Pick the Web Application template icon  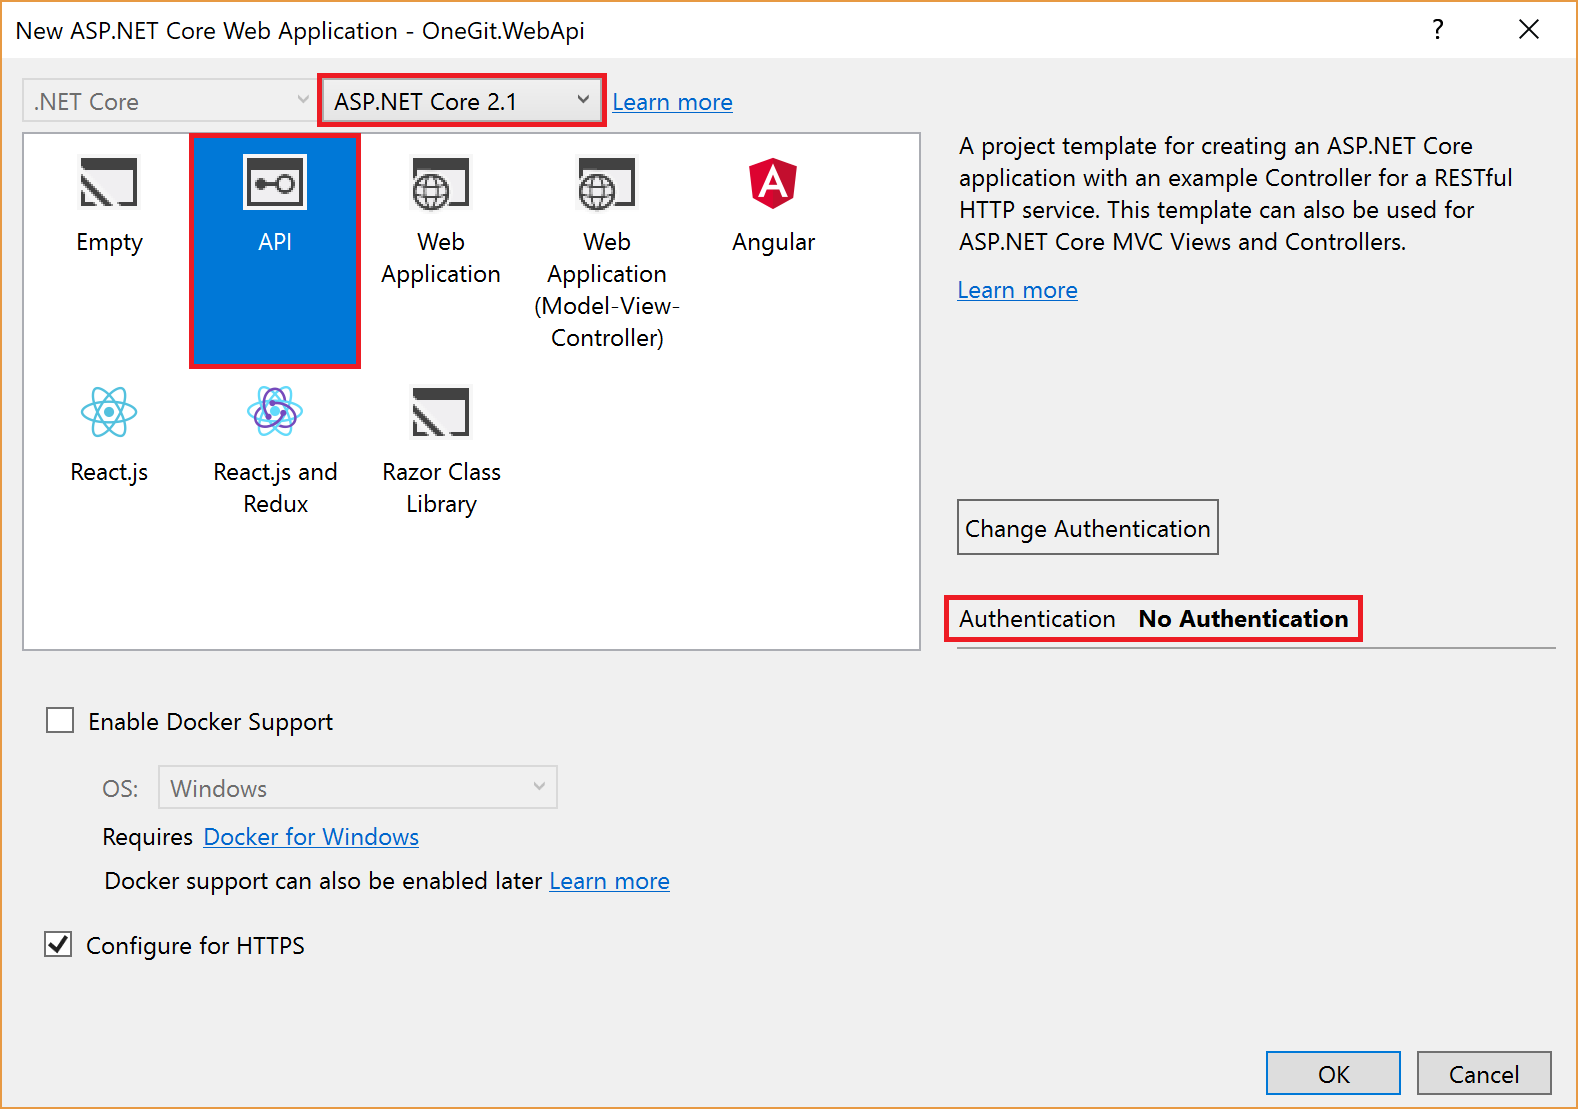[441, 184]
